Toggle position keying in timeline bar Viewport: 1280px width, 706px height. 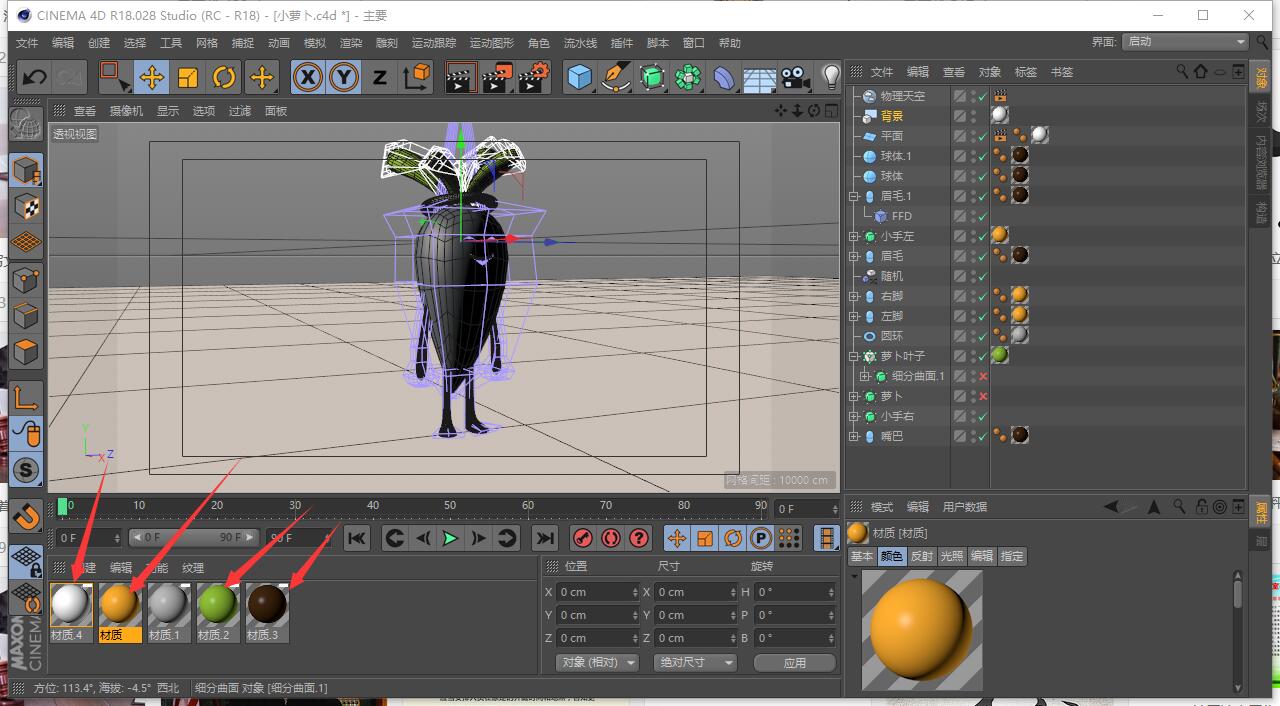point(677,538)
